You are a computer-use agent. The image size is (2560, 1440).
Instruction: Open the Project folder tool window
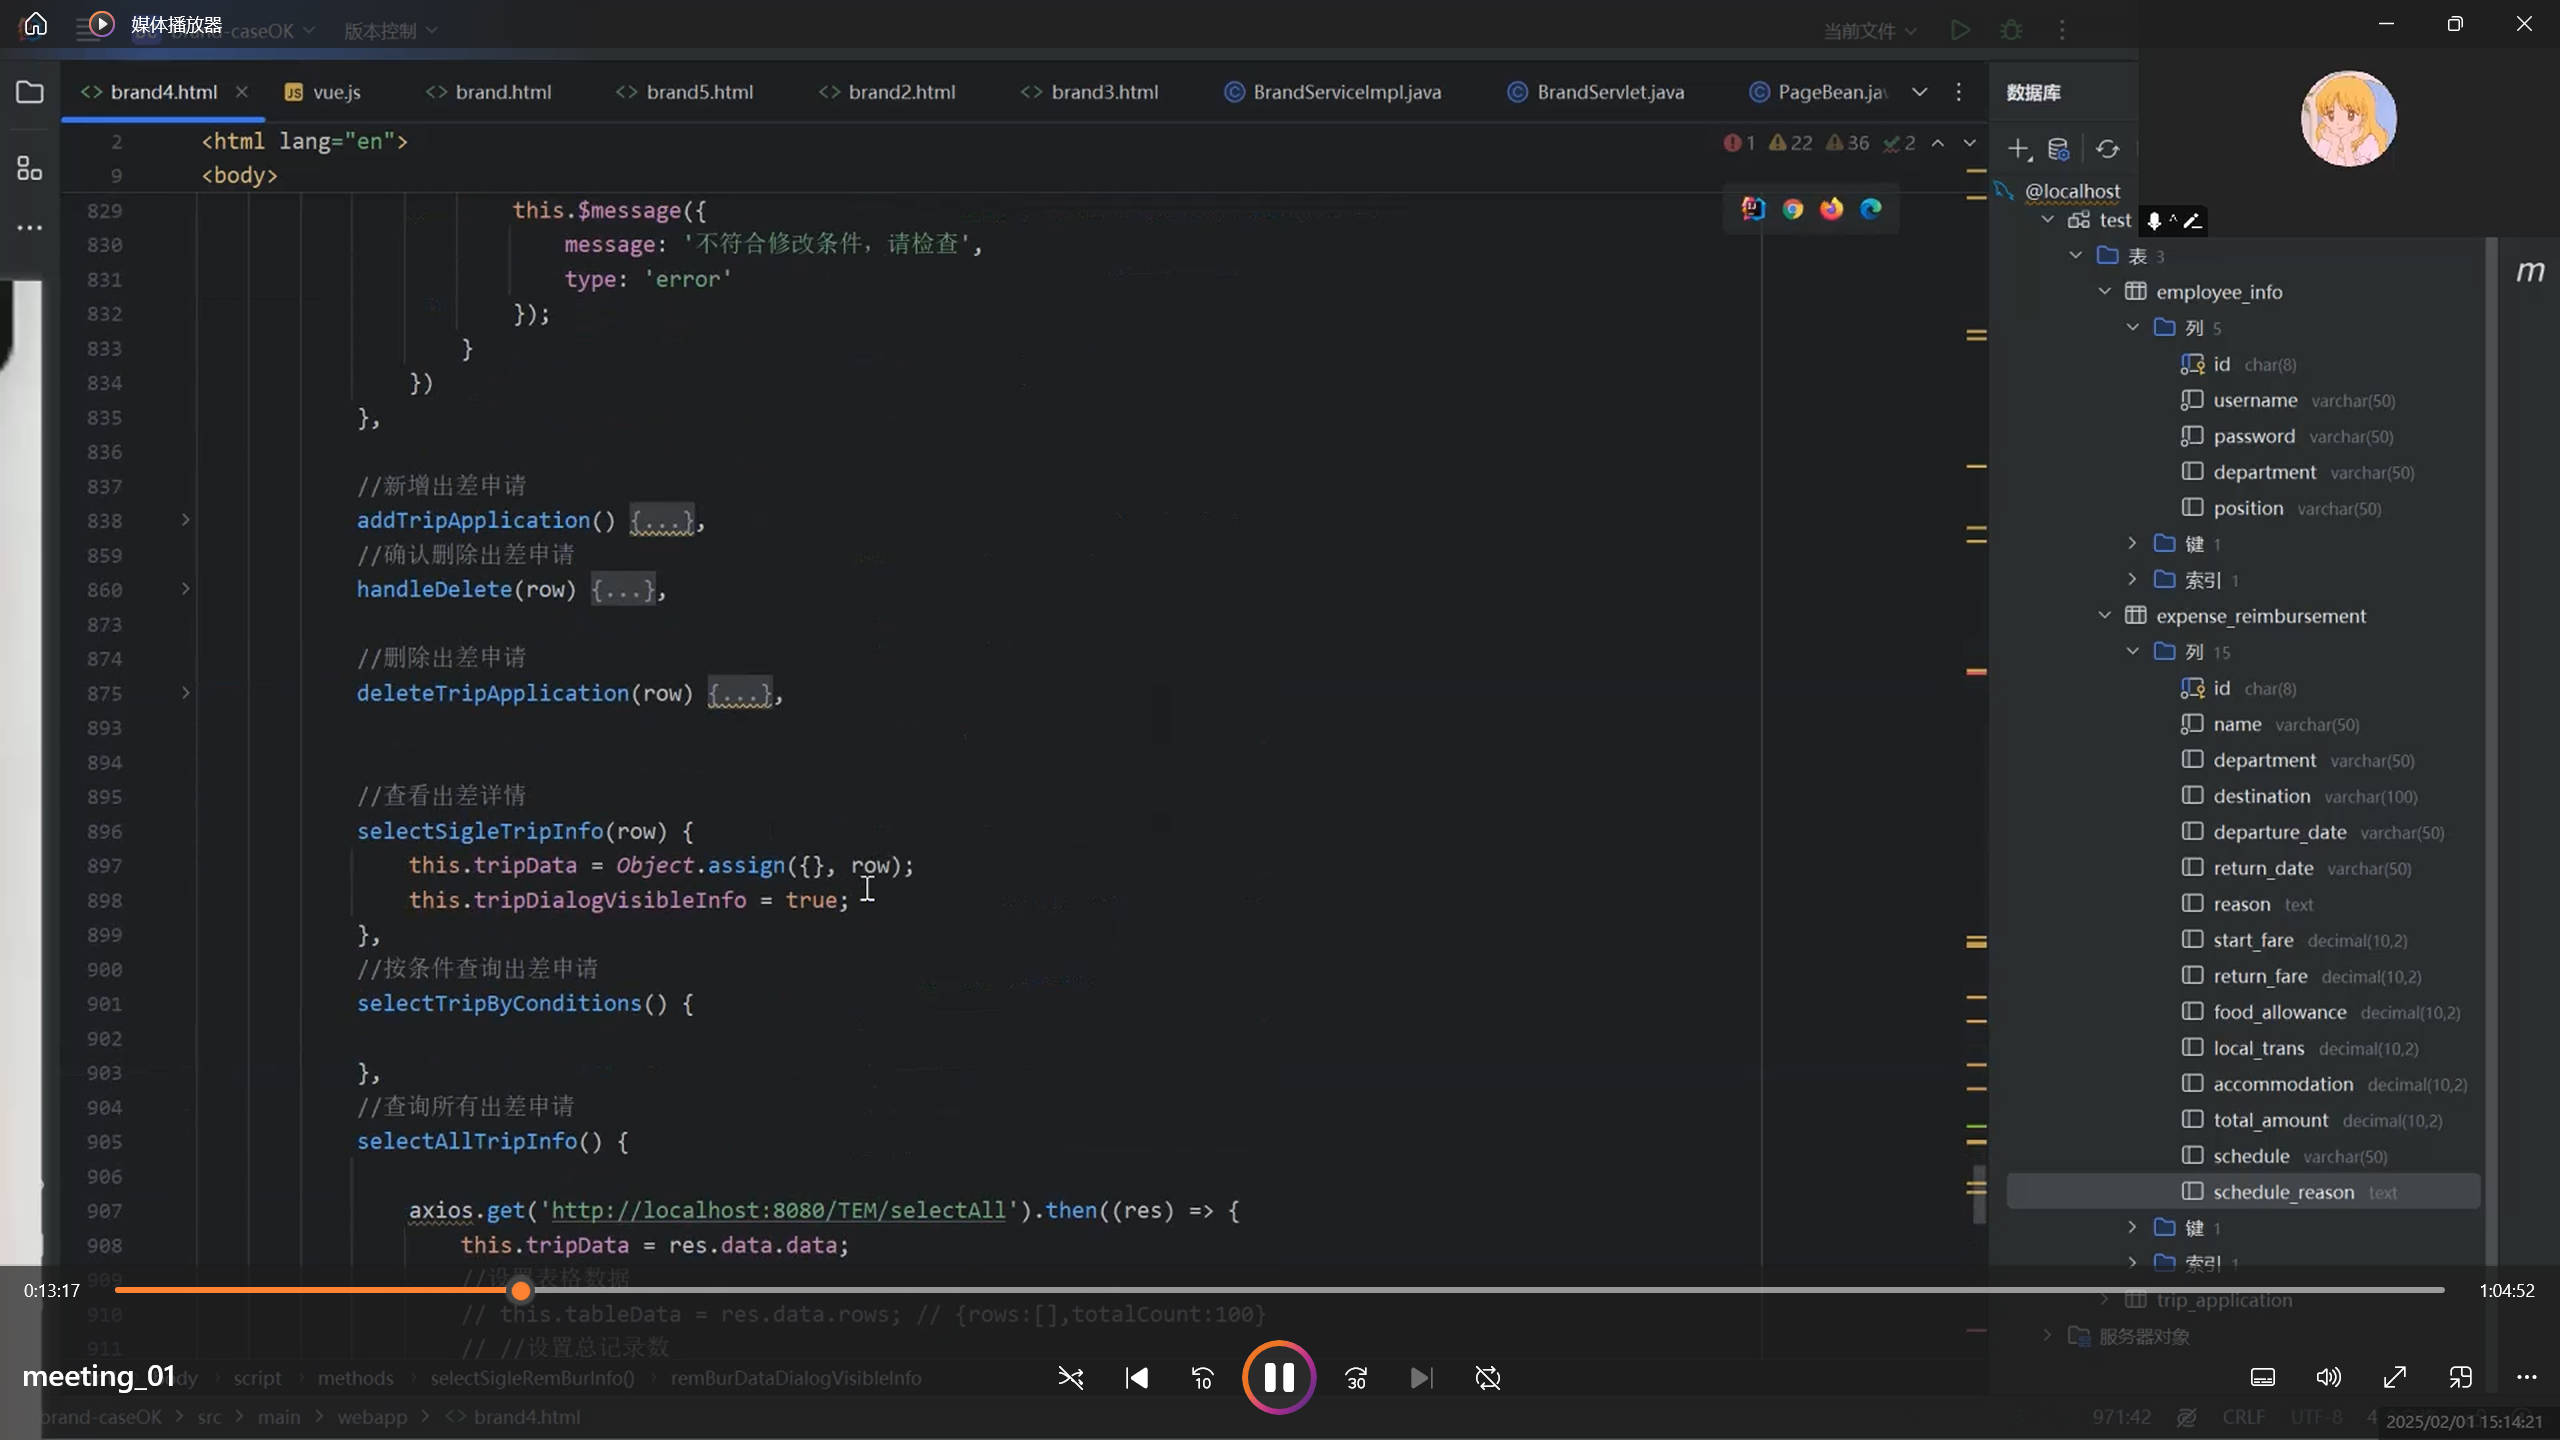[x=30, y=92]
